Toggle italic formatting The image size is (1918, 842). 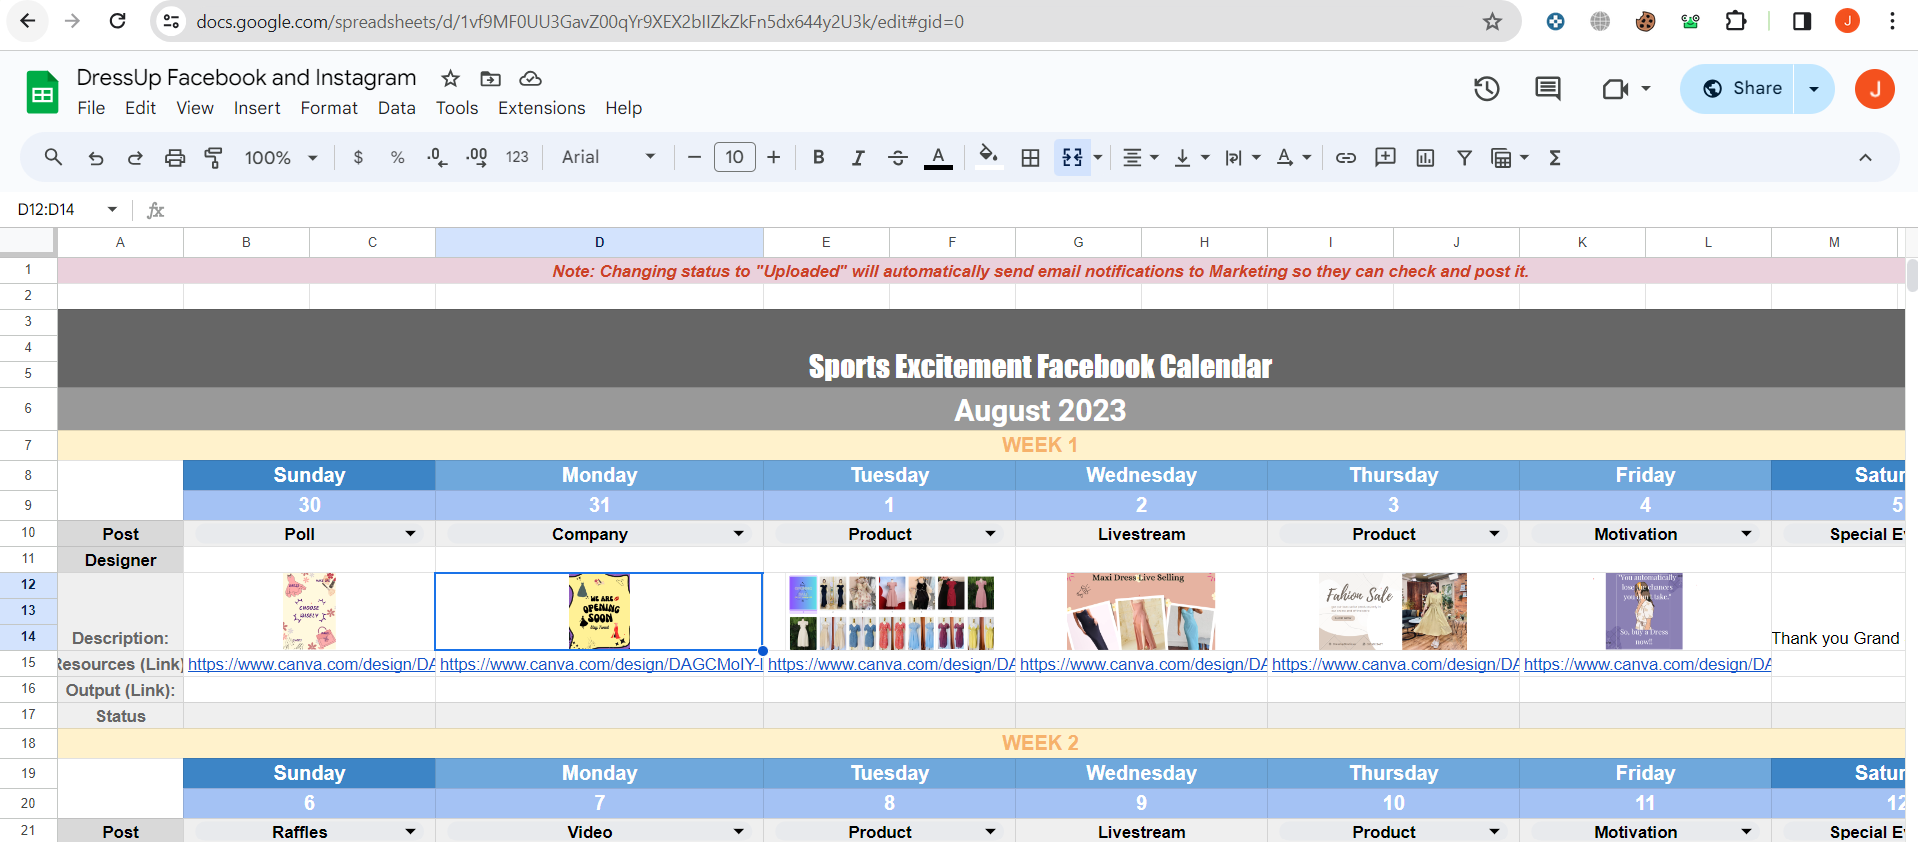pyautogui.click(x=857, y=158)
